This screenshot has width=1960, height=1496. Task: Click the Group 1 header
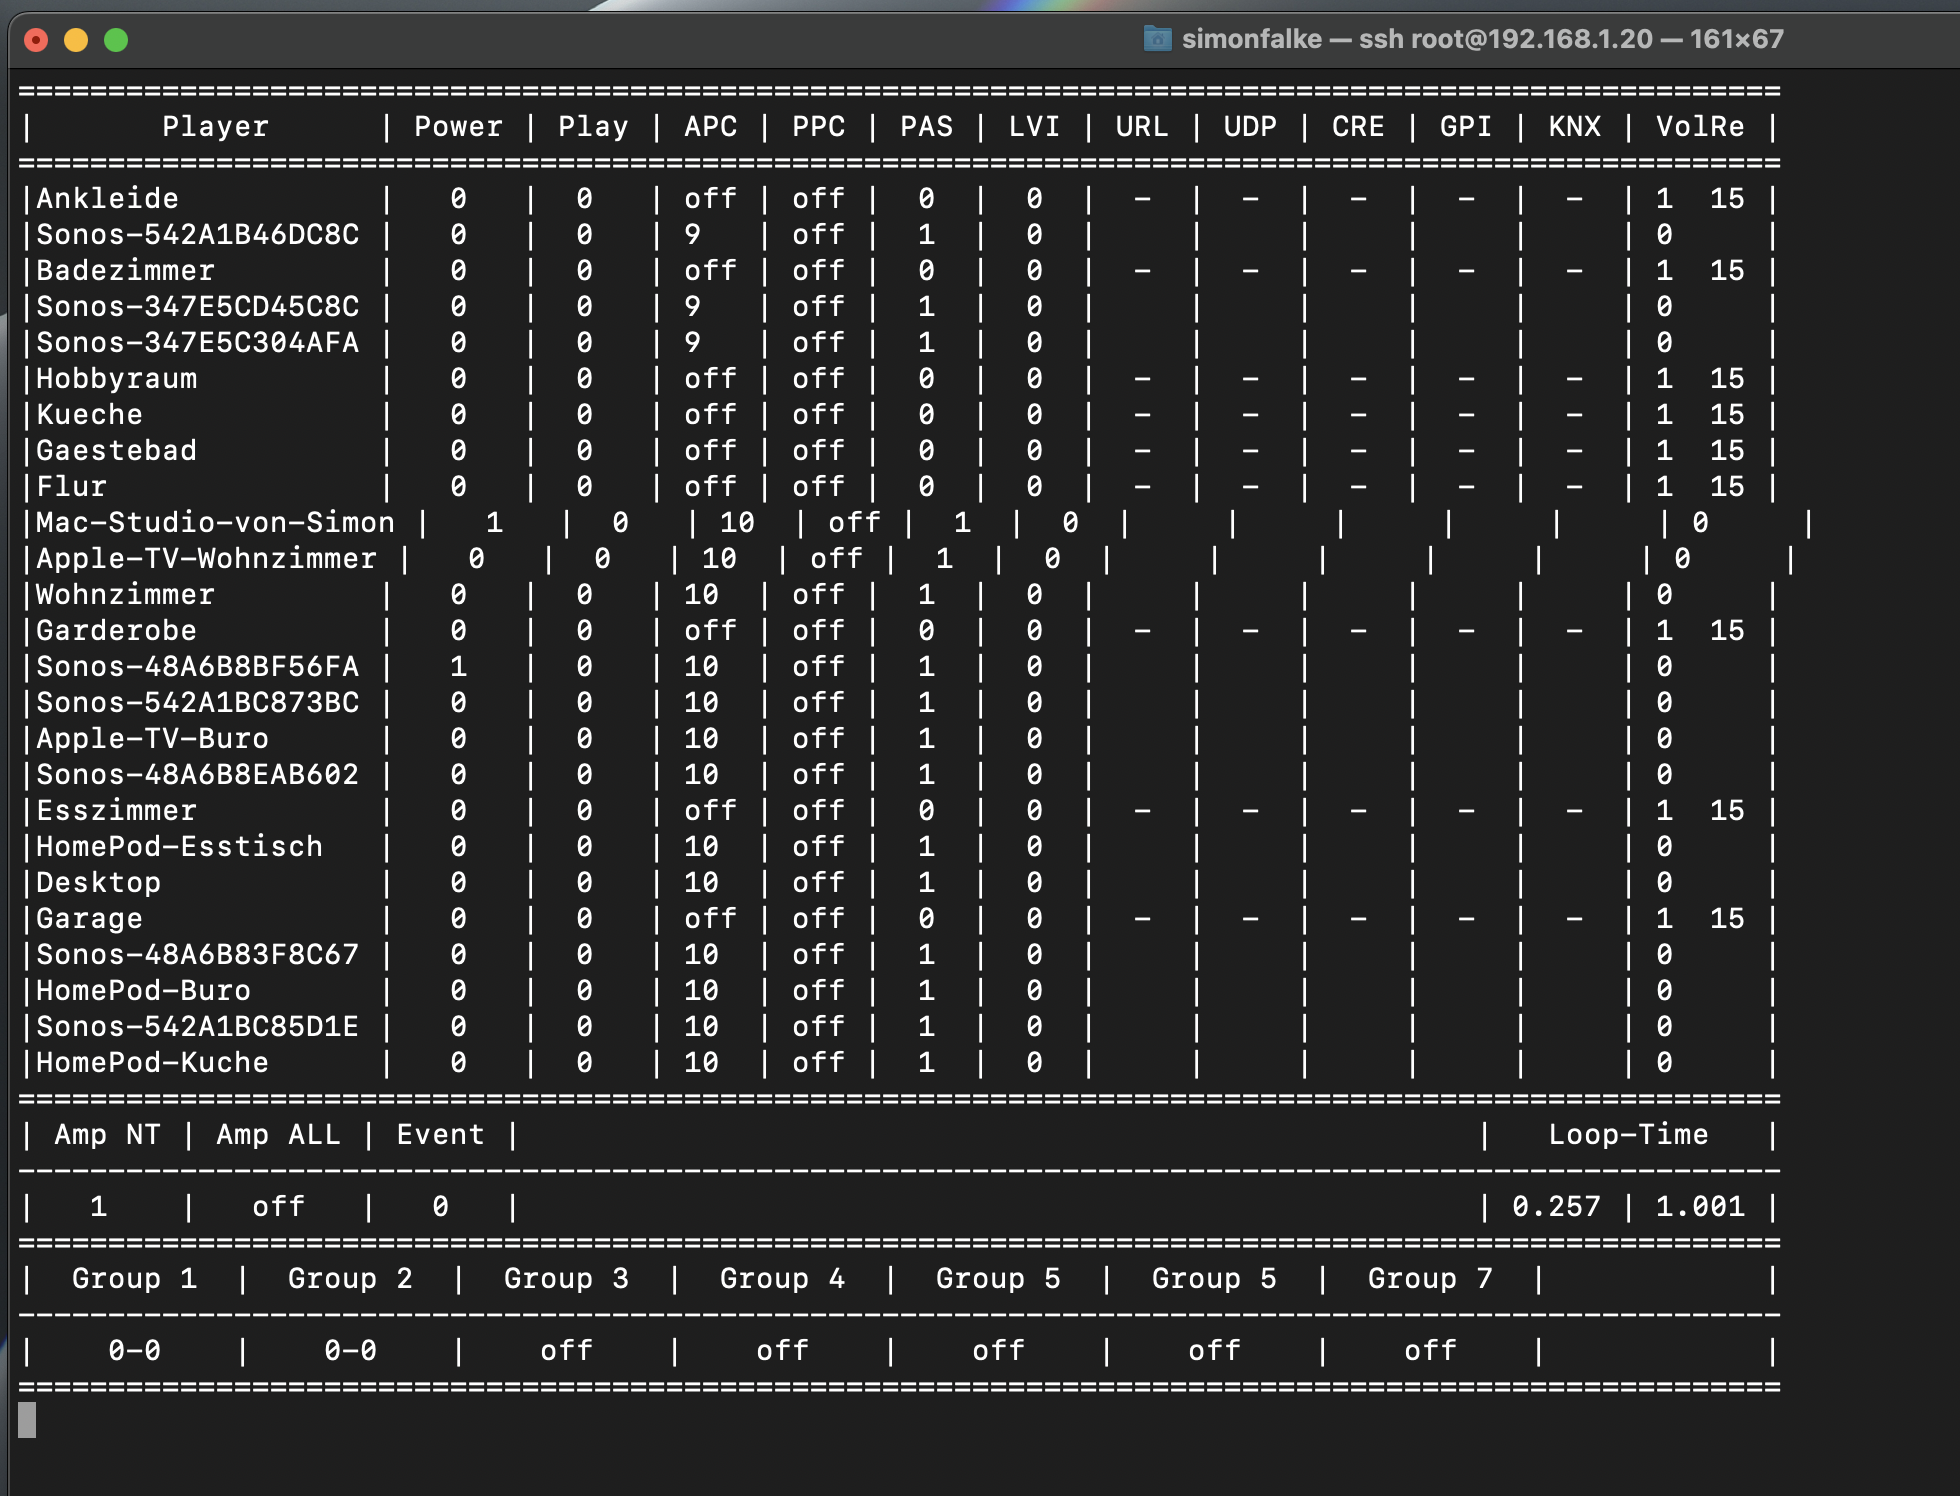(x=134, y=1279)
